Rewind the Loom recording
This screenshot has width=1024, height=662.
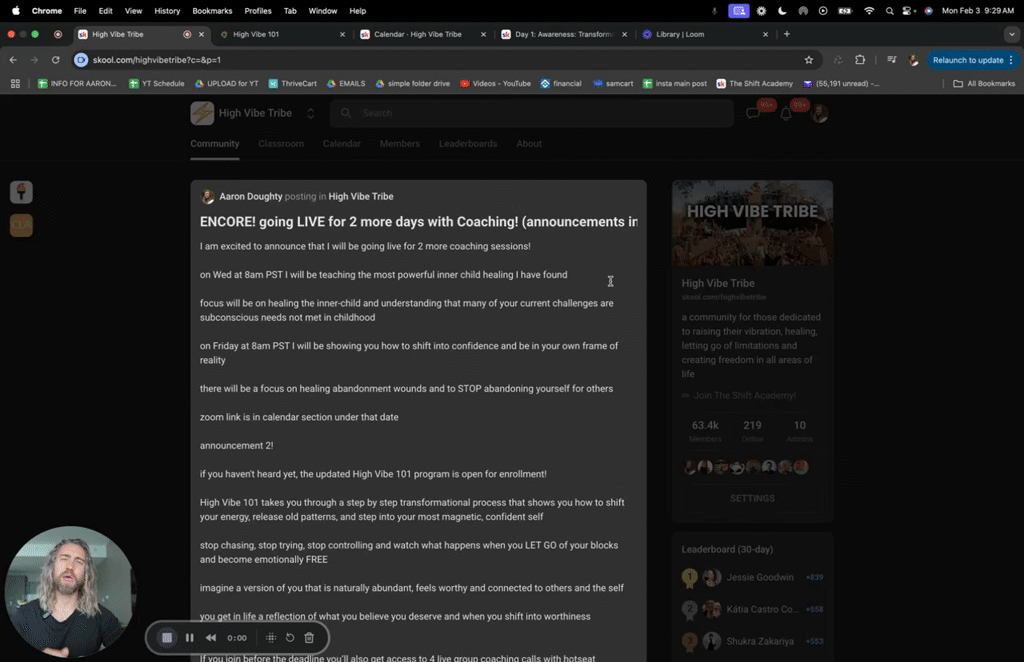(211, 638)
